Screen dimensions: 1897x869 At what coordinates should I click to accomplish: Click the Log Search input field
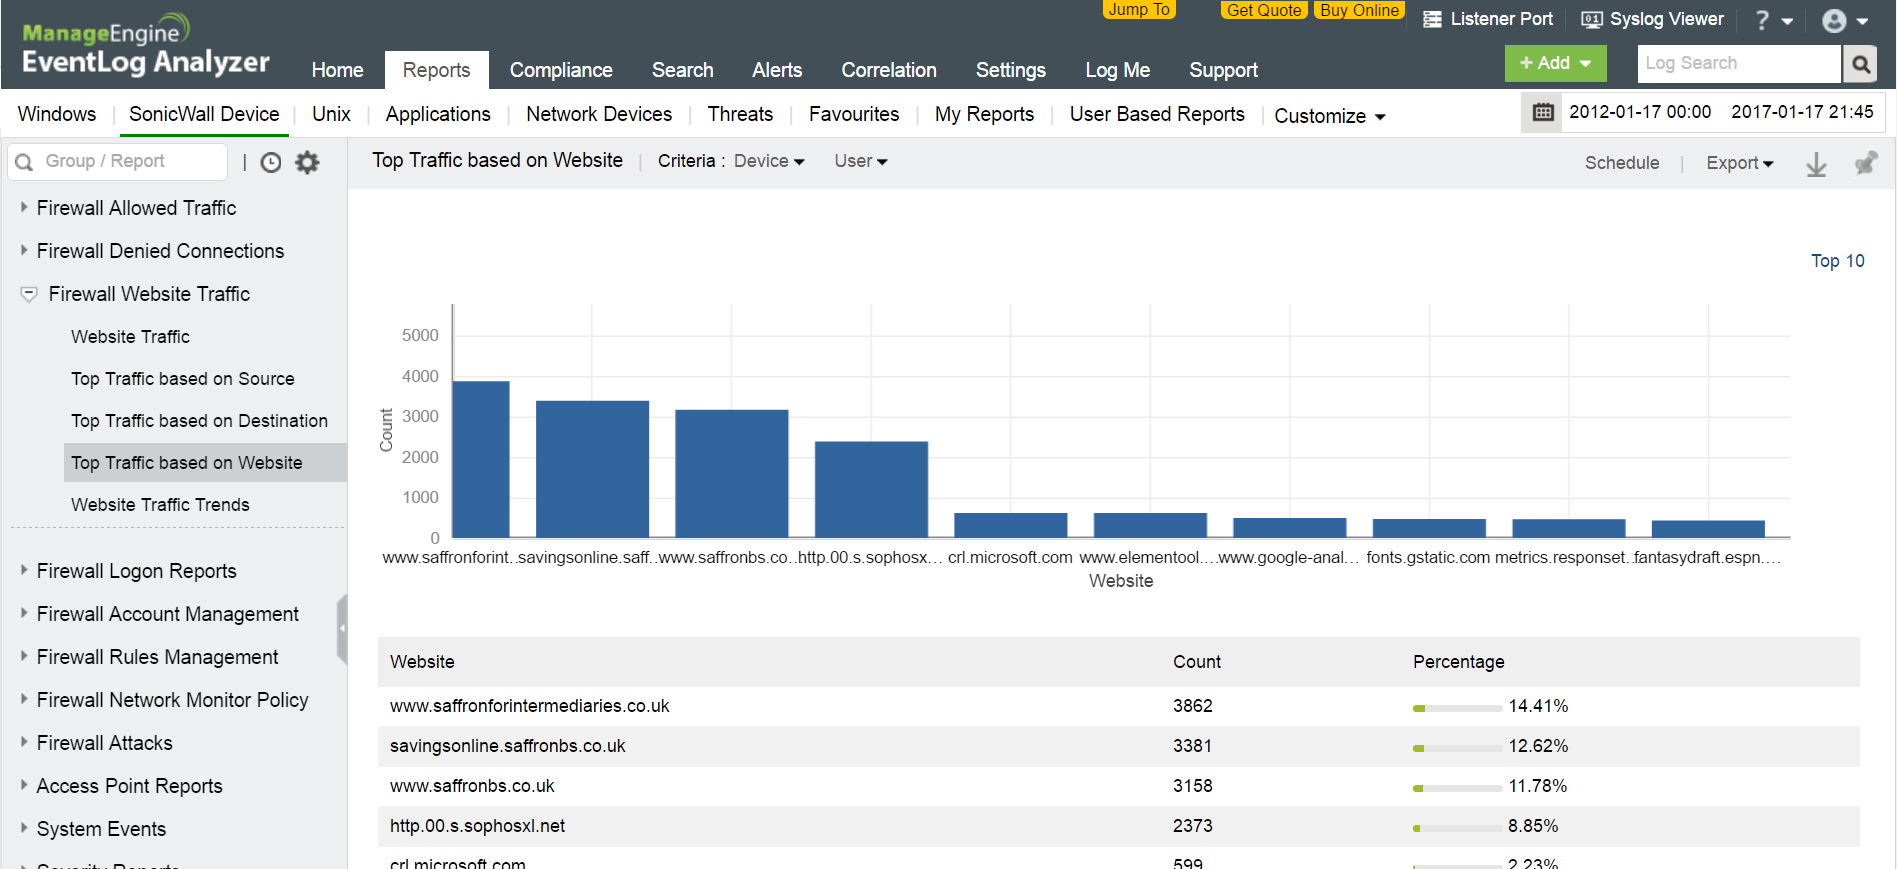click(1739, 64)
